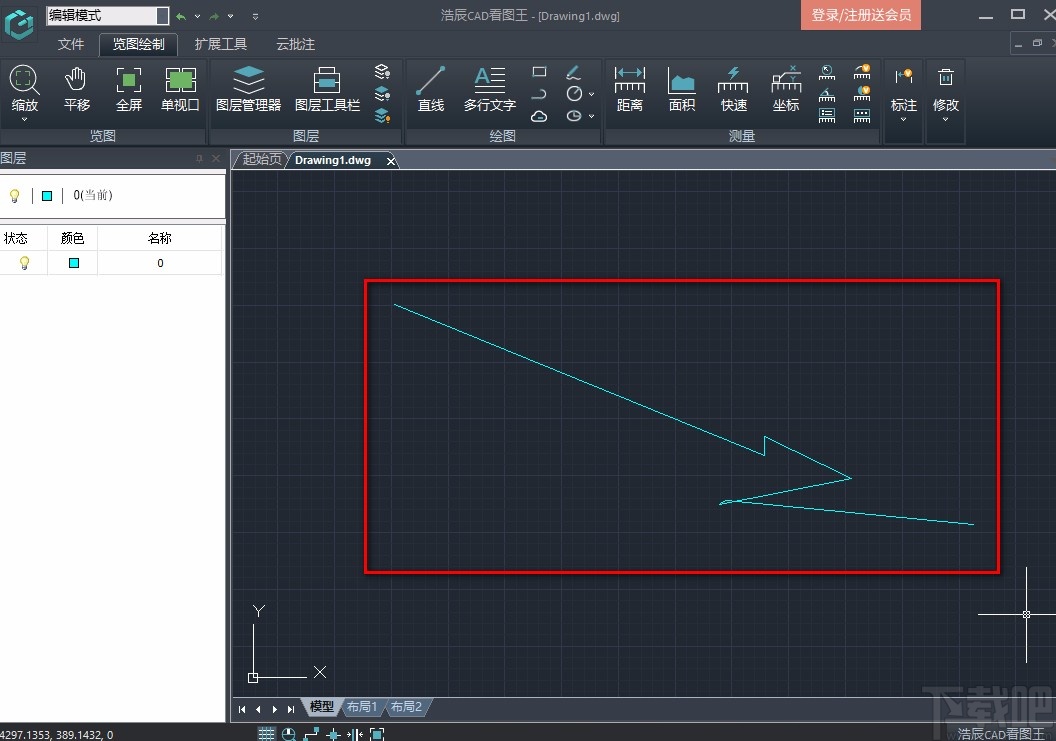Click layer 0 cyan color swatch
The width and height of the screenshot is (1056, 741).
[73, 263]
